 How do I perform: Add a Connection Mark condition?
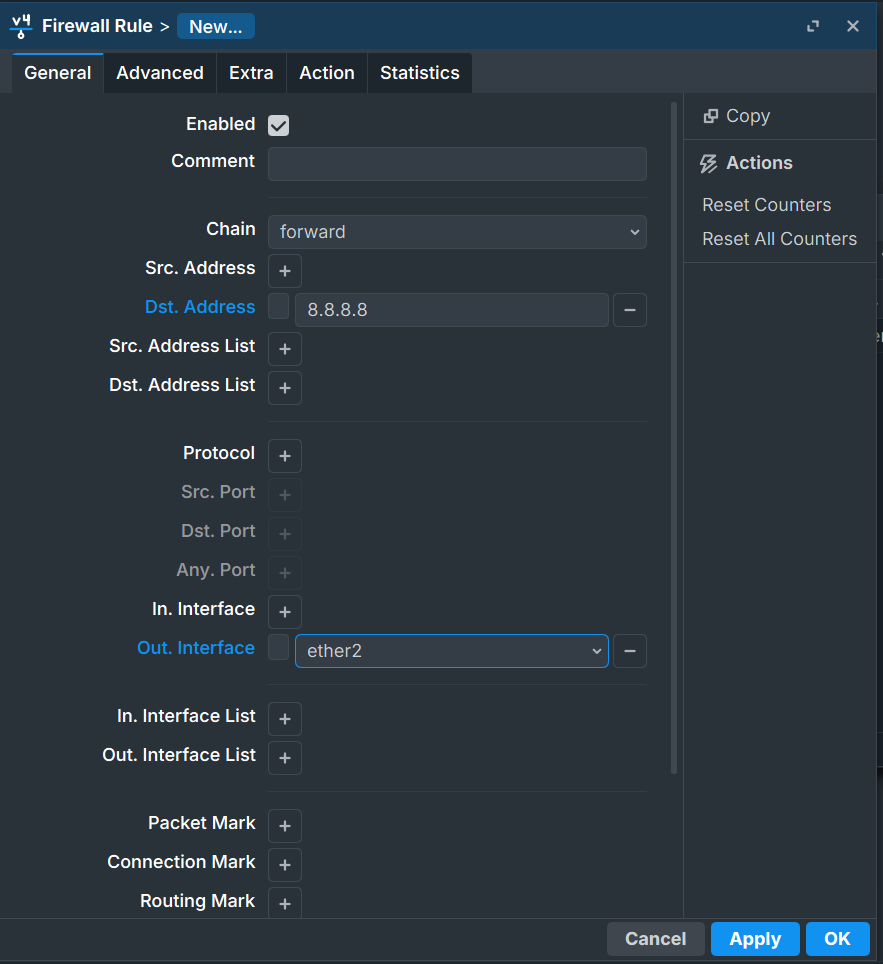click(x=285, y=865)
